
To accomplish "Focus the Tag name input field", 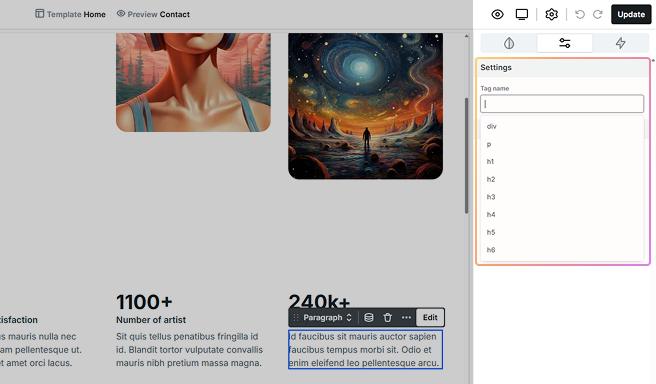I will [x=562, y=104].
